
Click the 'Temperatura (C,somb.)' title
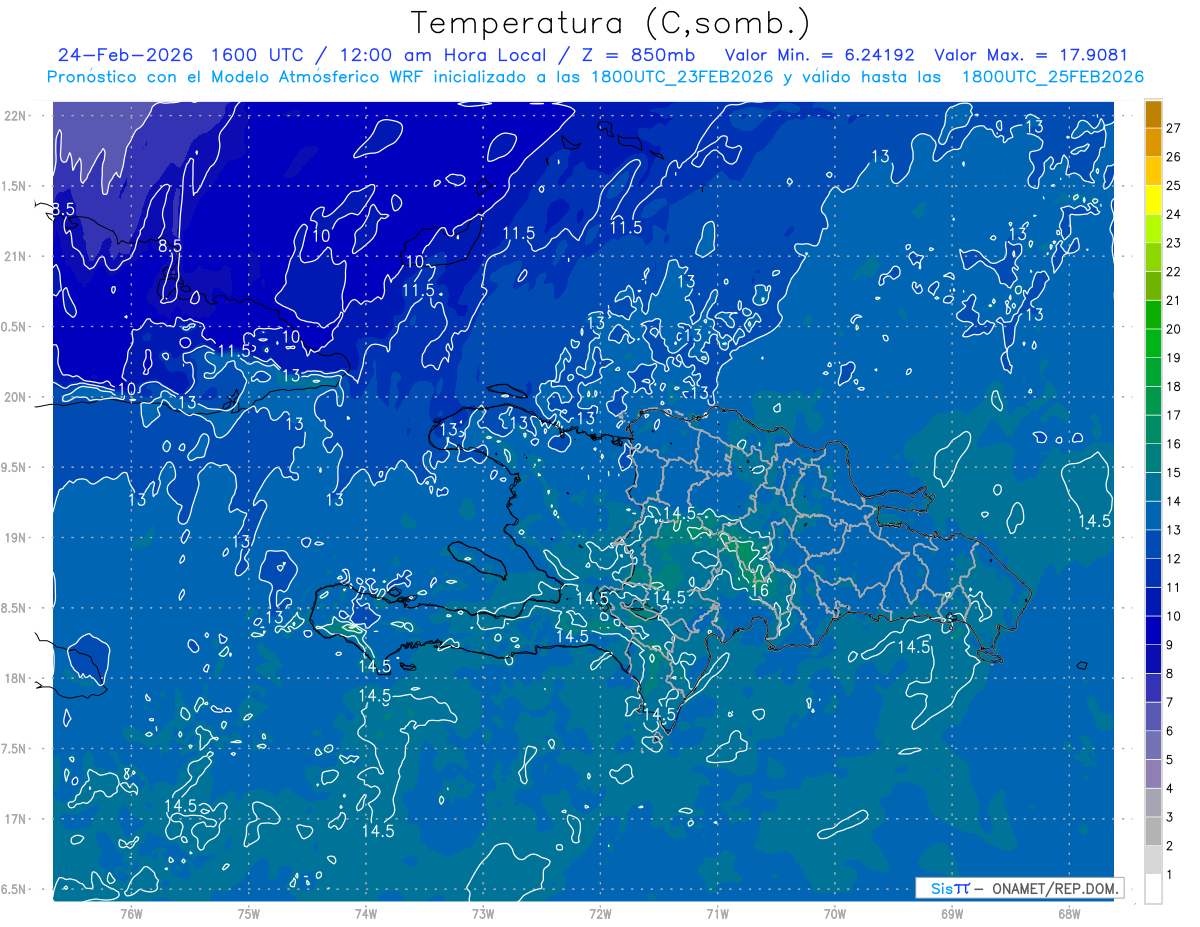pos(611,23)
